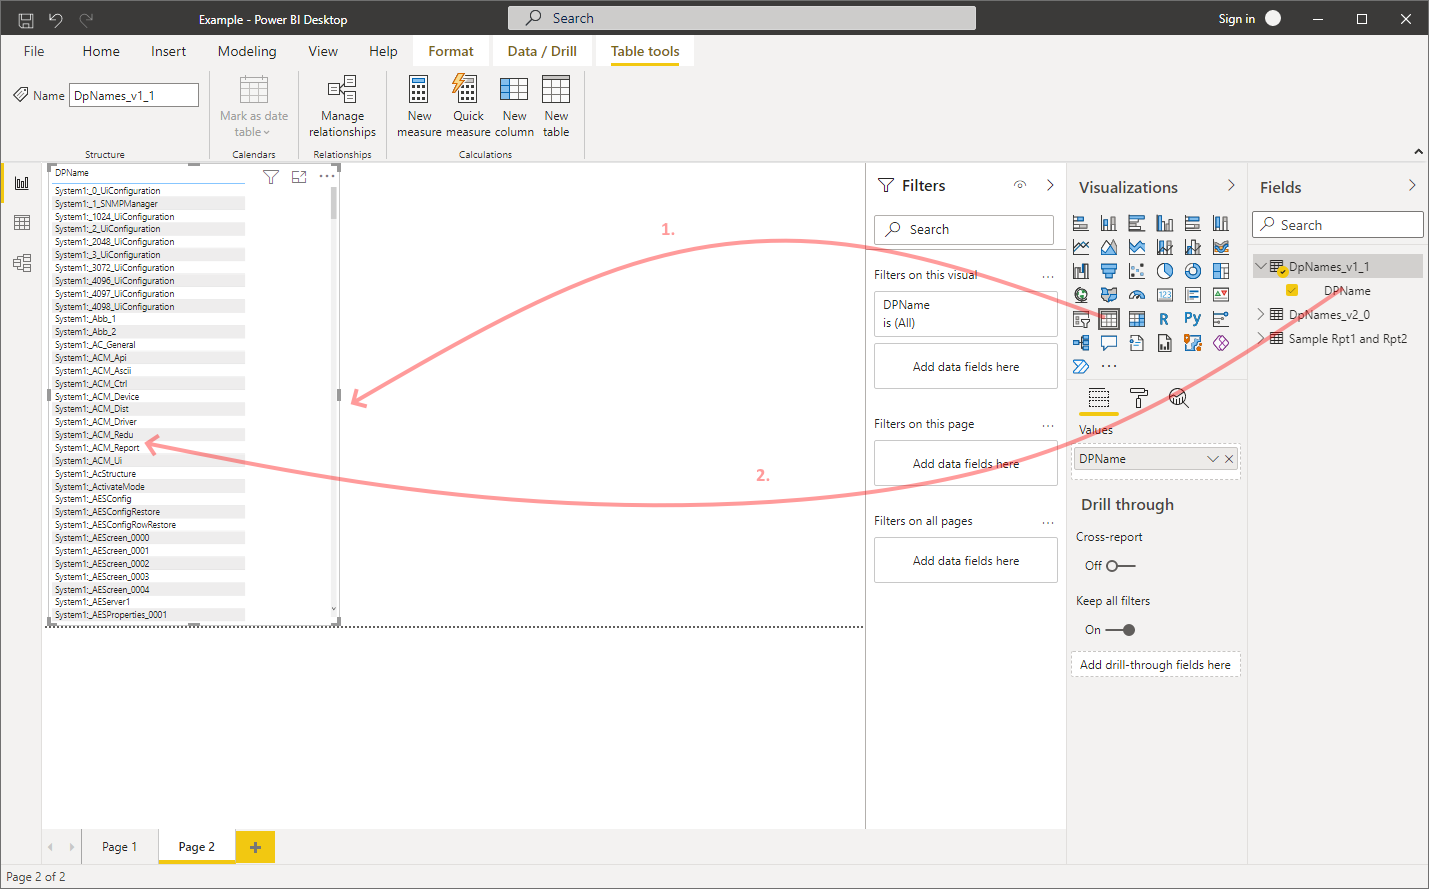This screenshot has height=889, width=1429.
Task: Toggle the DPName field checkbox under DpNames_v1_1
Action: tap(1292, 290)
